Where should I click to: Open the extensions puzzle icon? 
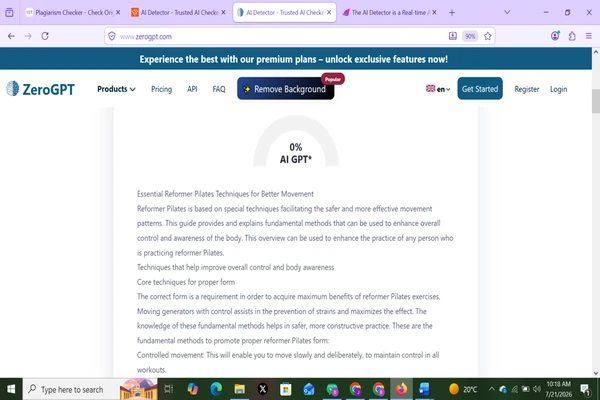pos(572,36)
